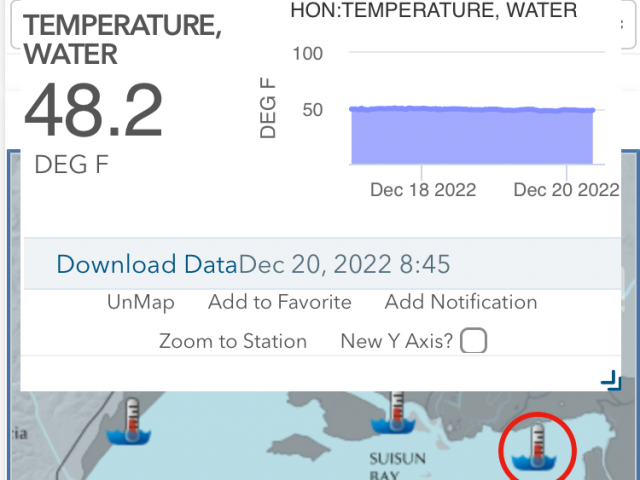Click the SUISUN BAY map label

pyautogui.click(x=397, y=466)
